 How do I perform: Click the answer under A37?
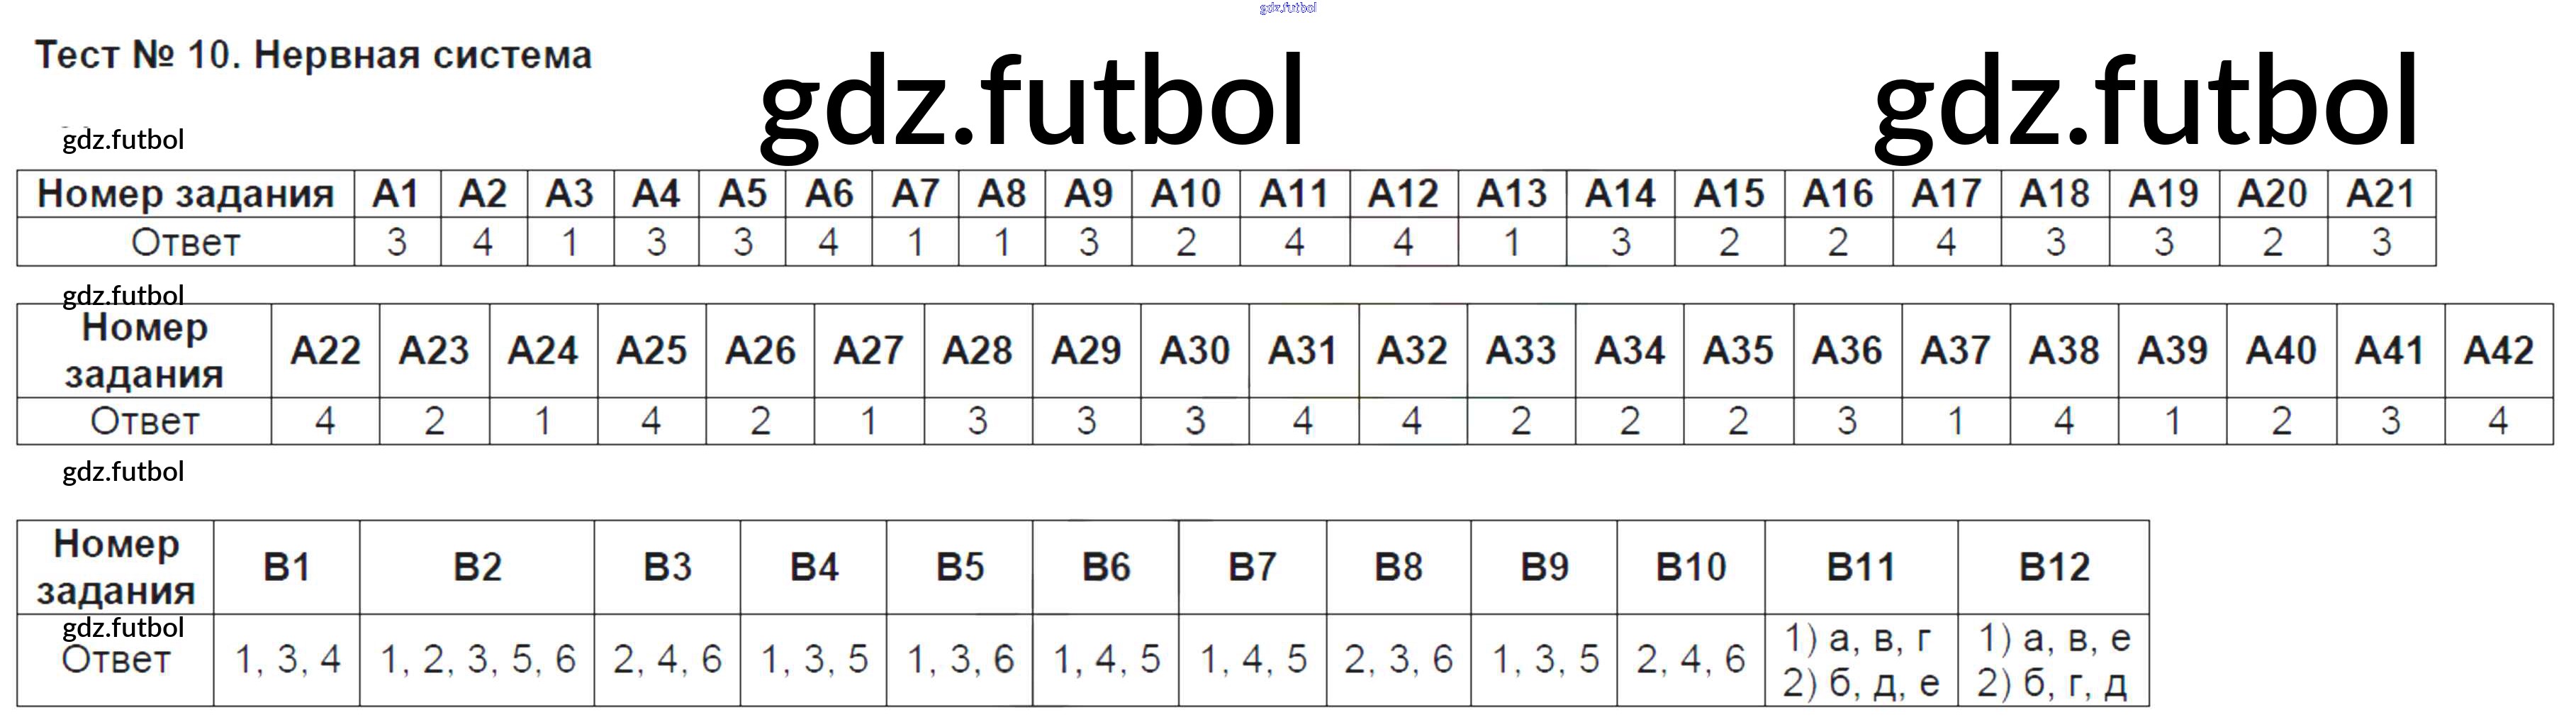coord(1955,421)
